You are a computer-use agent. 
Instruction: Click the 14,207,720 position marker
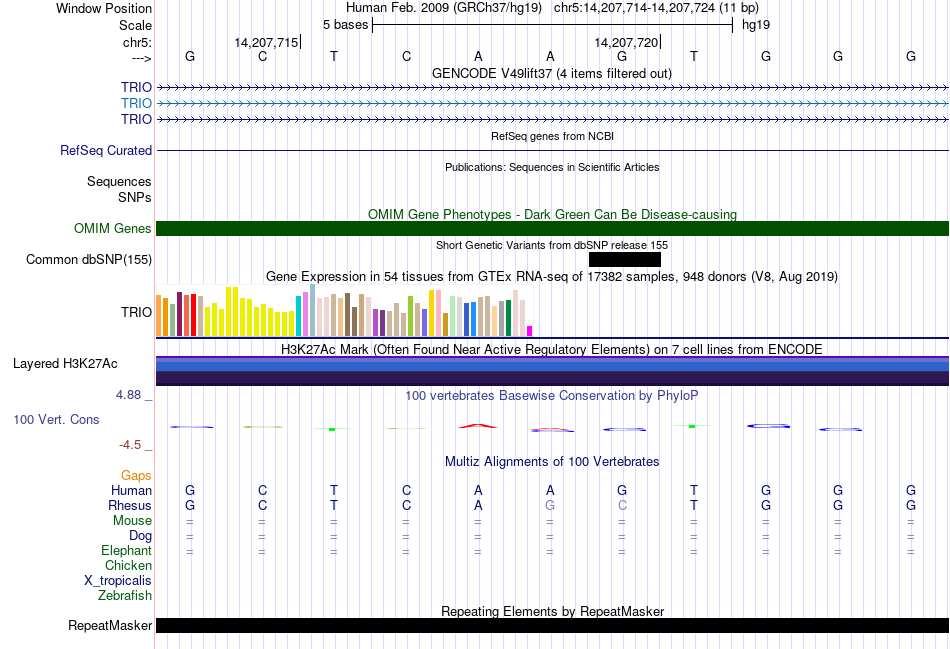(x=626, y=42)
